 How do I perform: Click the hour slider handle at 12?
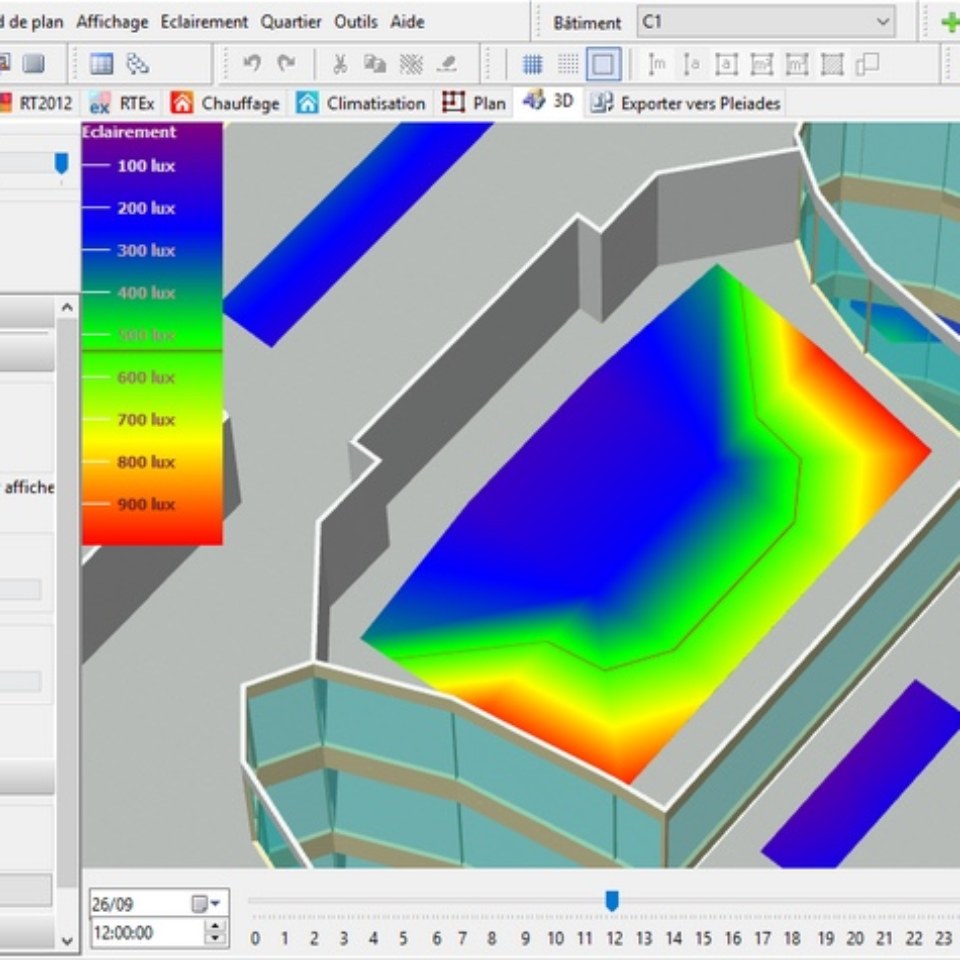pyautogui.click(x=612, y=901)
